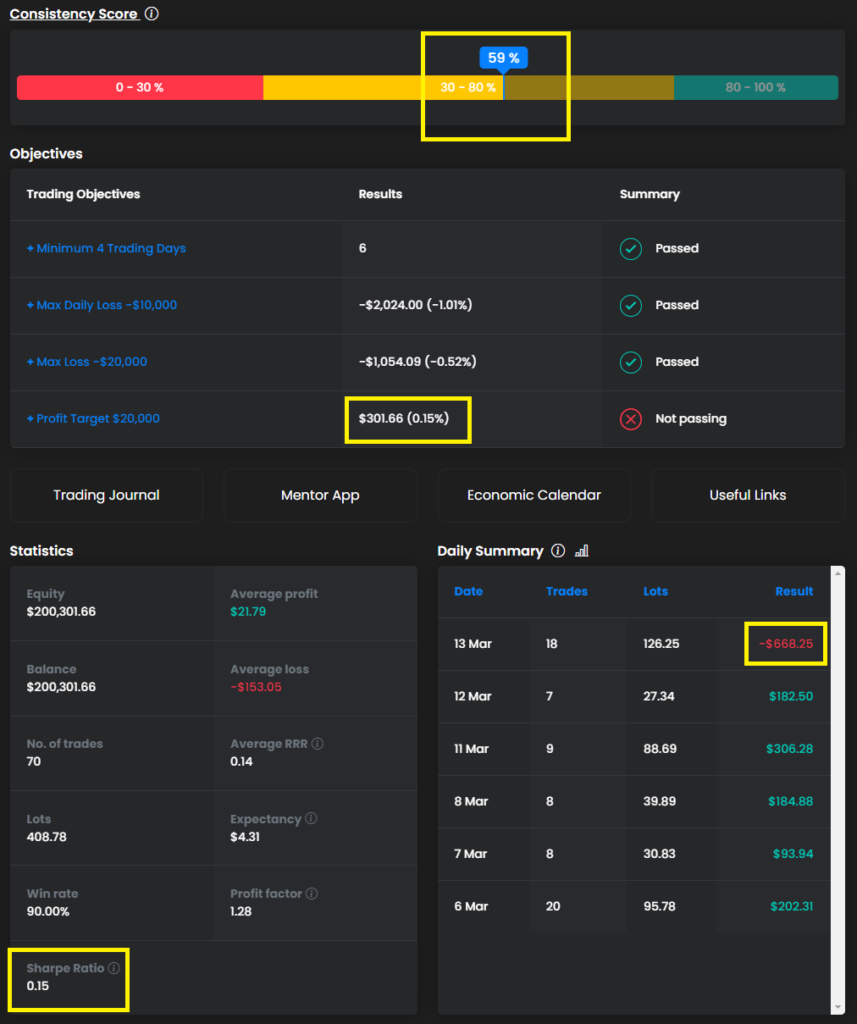Screen dimensions: 857x1024
Task: Expand the Max Loss -$20,000 objective
Action: [87, 362]
